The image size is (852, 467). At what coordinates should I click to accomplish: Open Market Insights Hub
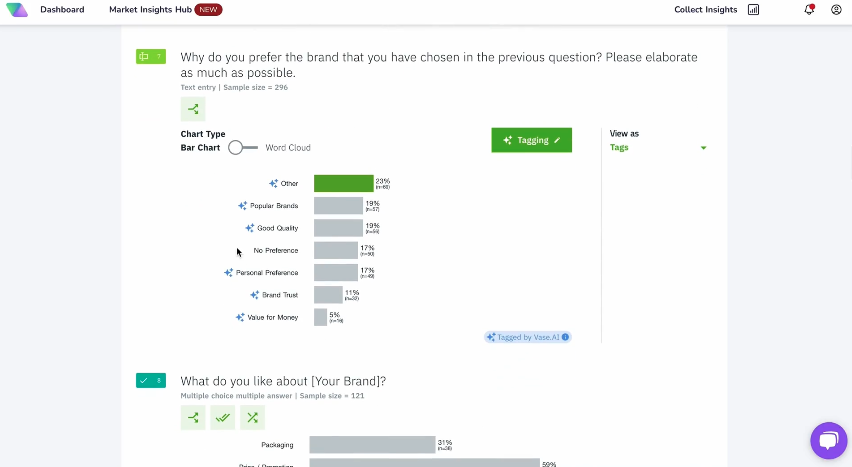151,10
